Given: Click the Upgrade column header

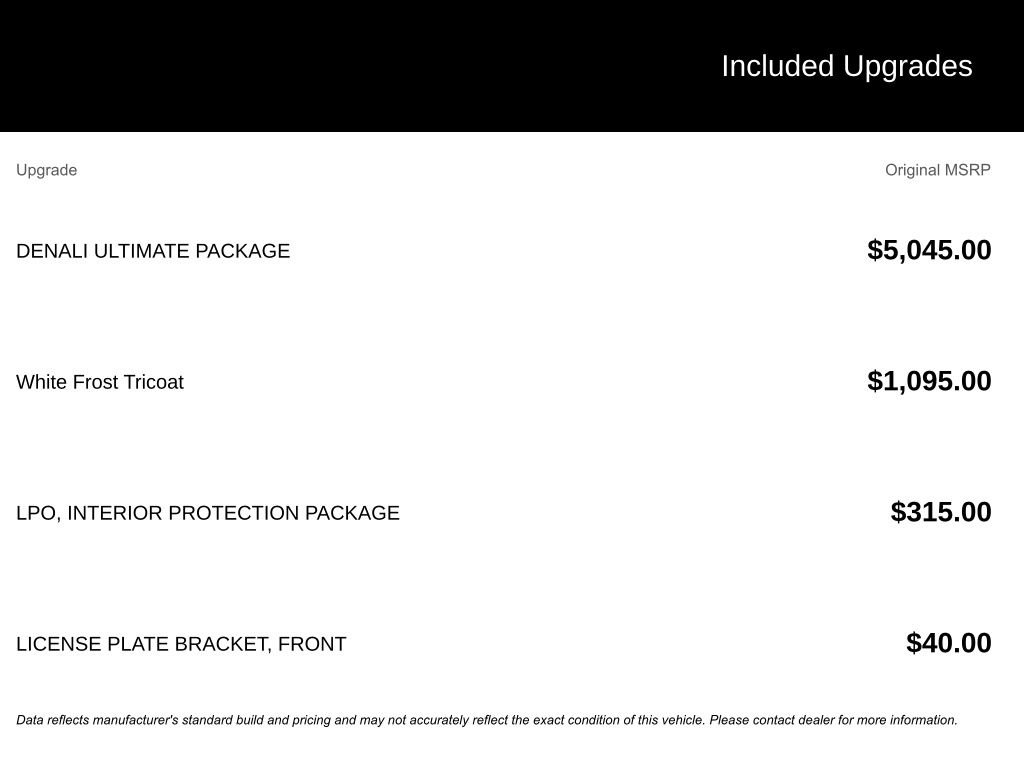Looking at the screenshot, I should point(47,170).
